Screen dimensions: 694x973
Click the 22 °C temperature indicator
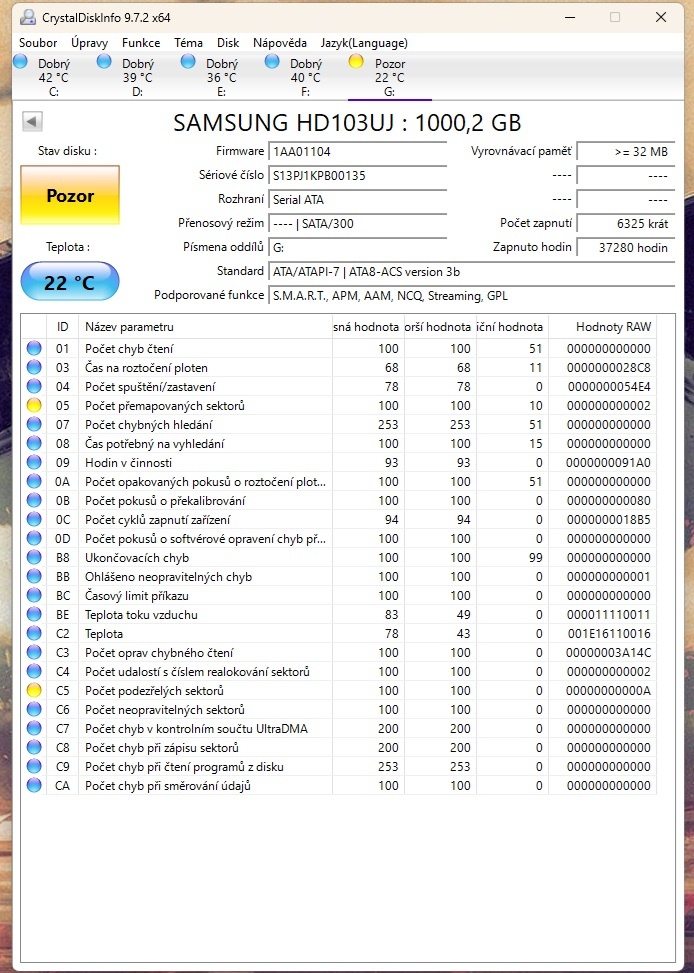tap(70, 282)
